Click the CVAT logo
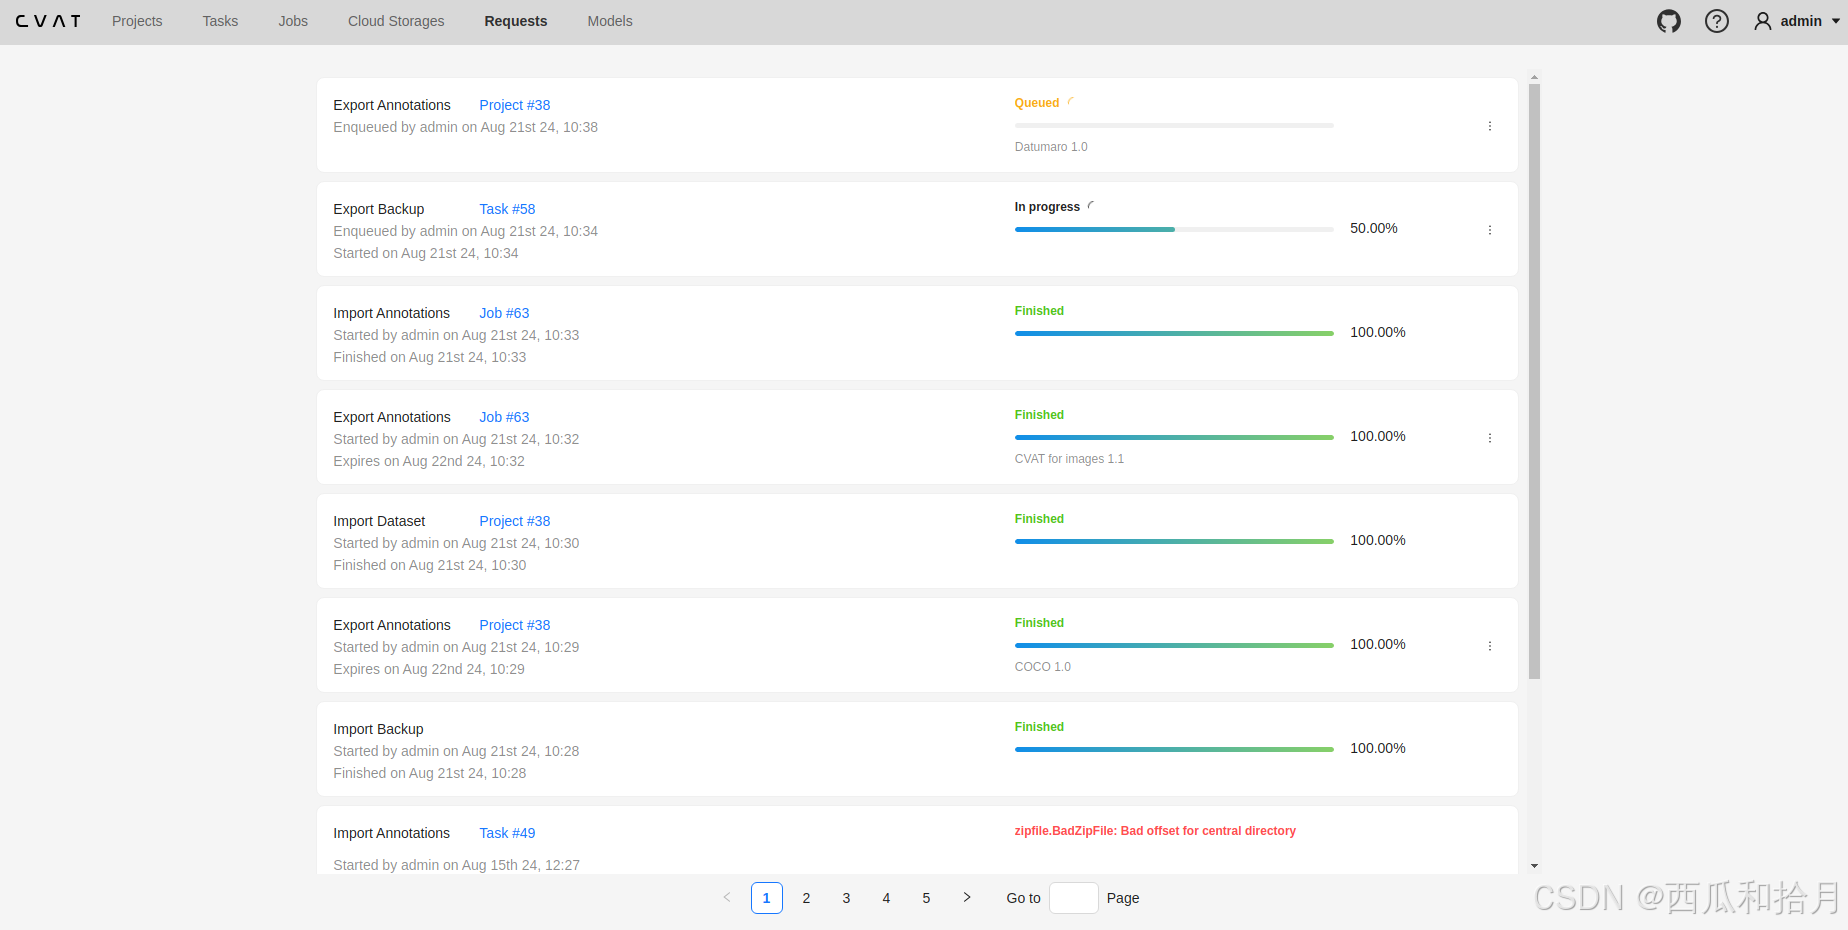This screenshot has height=930, width=1848. 48,21
